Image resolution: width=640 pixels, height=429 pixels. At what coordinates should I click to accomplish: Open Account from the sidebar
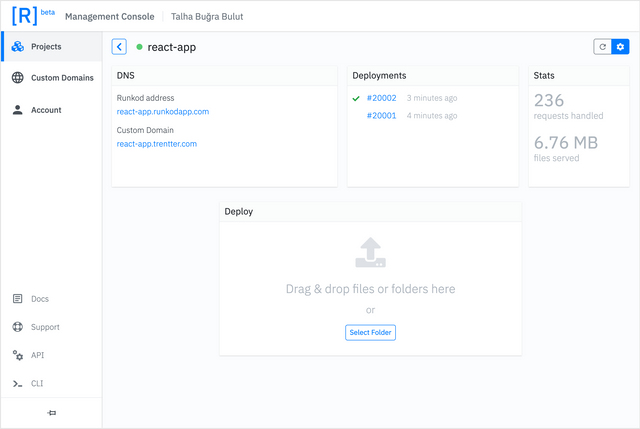tap(51, 110)
